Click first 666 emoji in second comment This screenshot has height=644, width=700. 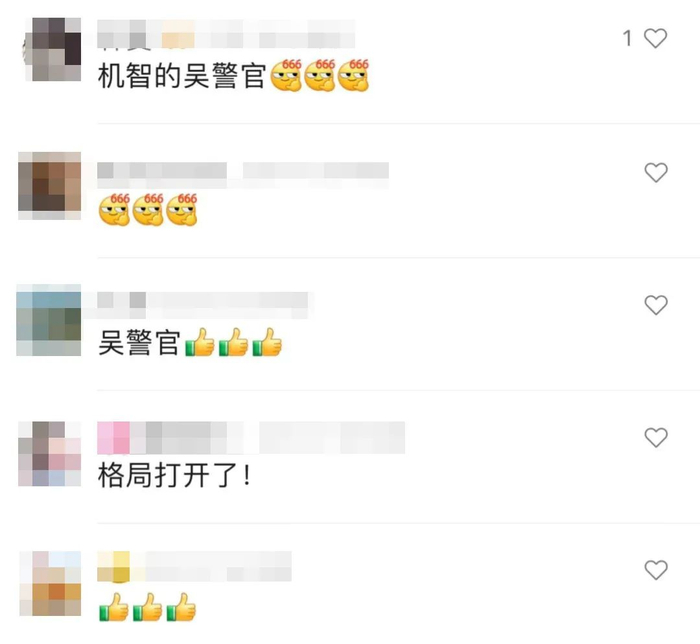pos(114,210)
